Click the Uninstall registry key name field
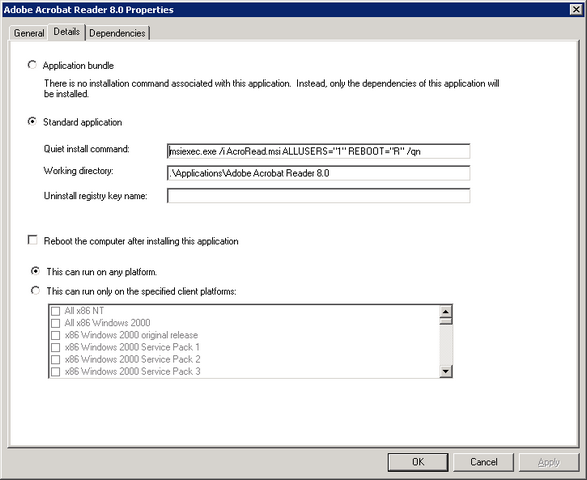 tap(319, 196)
